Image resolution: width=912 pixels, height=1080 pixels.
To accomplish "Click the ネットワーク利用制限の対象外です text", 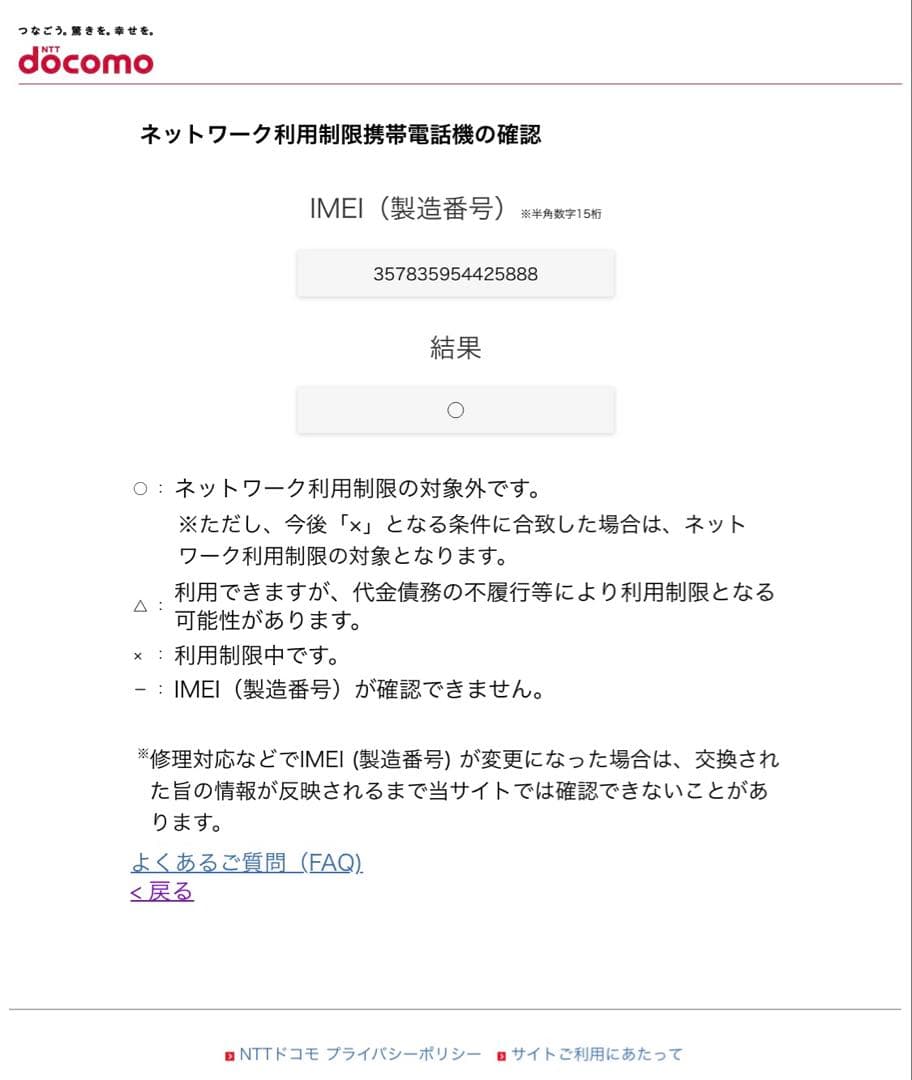I will pyautogui.click(x=357, y=488).
